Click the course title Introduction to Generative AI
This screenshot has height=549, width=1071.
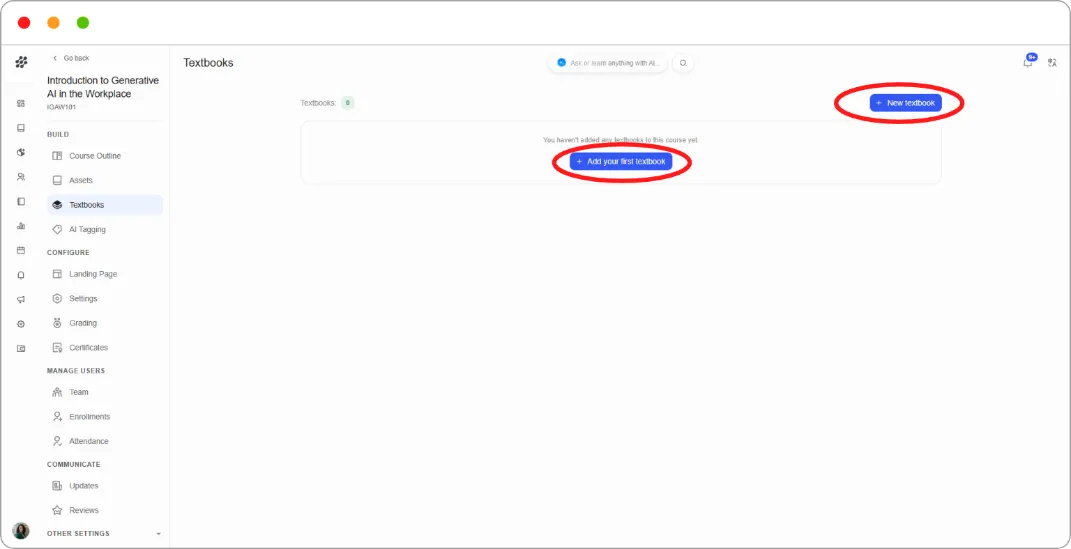[102, 87]
